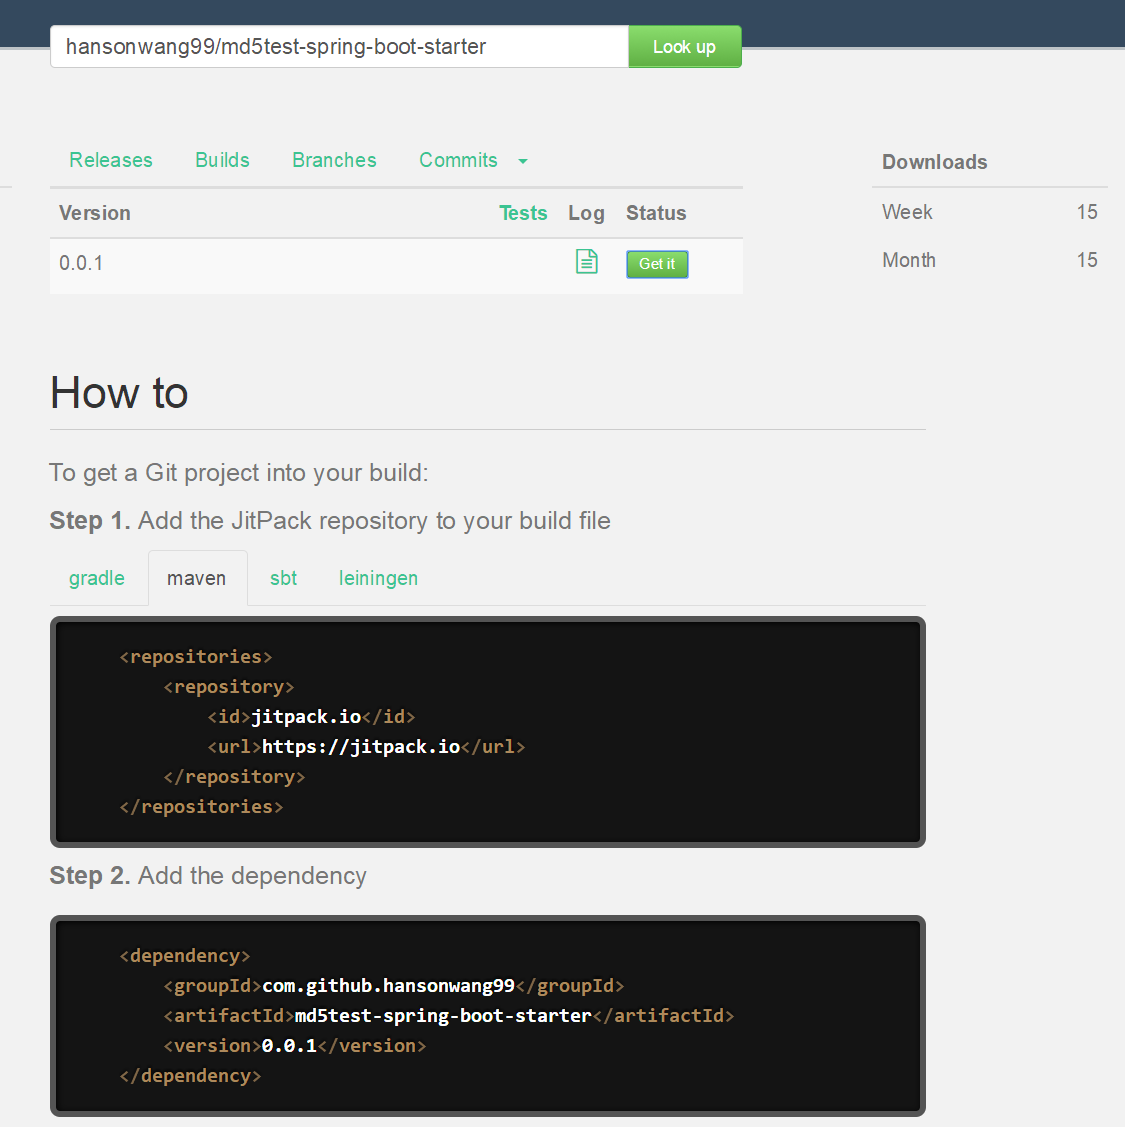1125x1127 pixels.
Task: Expand the Commits dropdown arrow
Action: tap(523, 161)
